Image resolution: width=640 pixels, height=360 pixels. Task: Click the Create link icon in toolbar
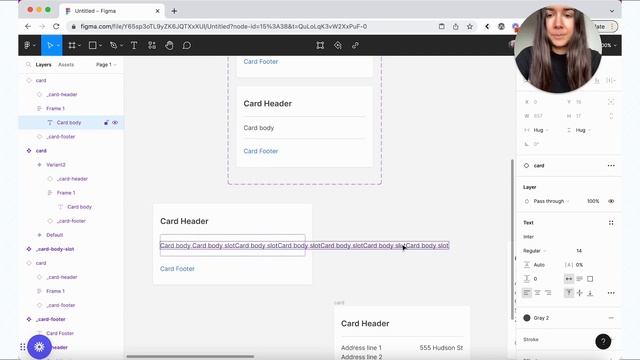[x=355, y=45]
